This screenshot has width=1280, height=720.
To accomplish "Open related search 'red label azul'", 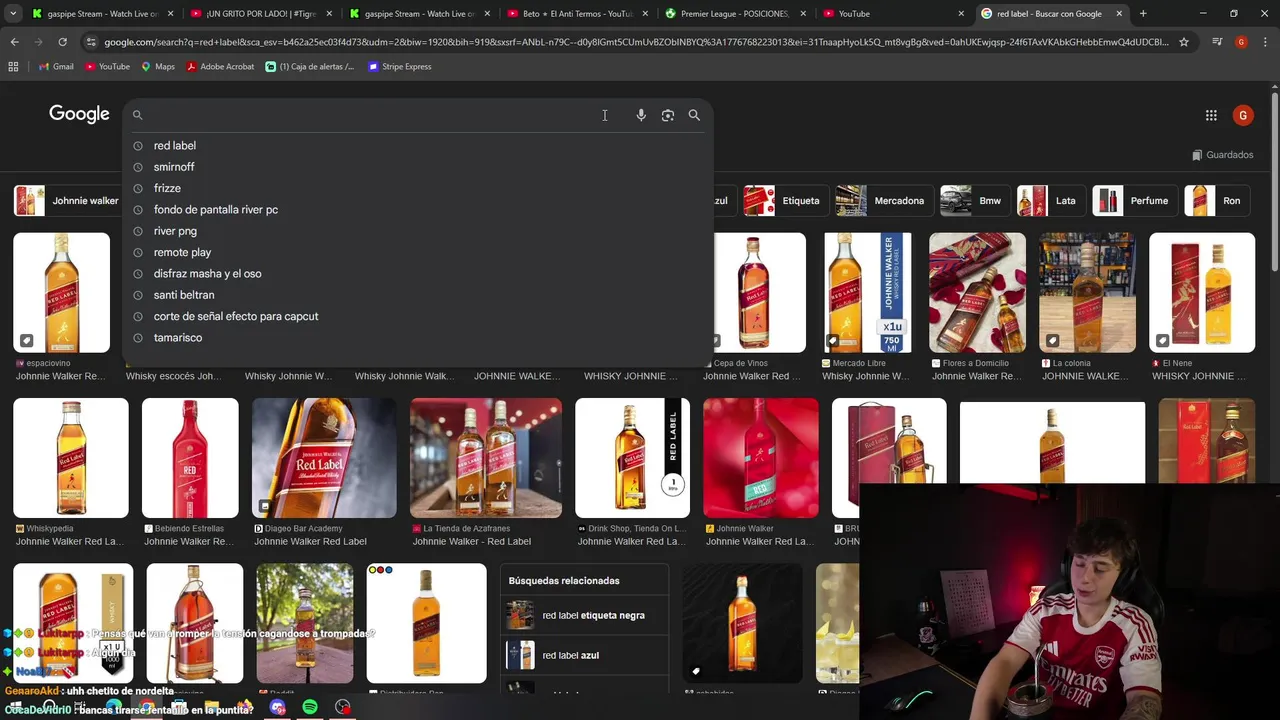I will tap(584, 656).
